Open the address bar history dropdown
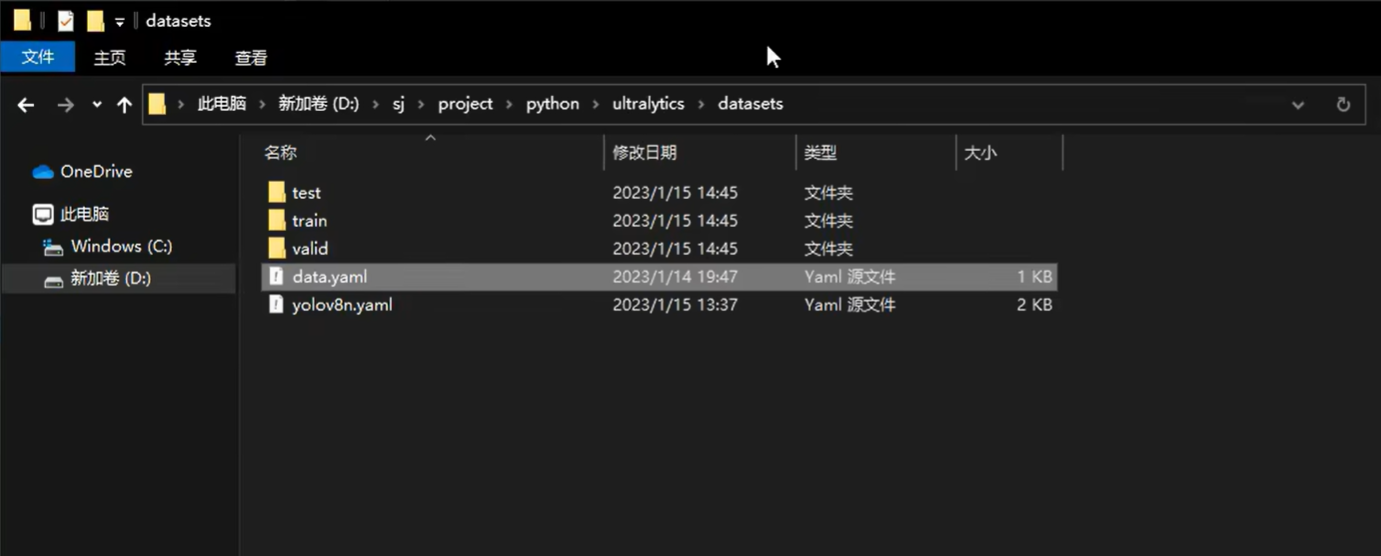 [1298, 105]
